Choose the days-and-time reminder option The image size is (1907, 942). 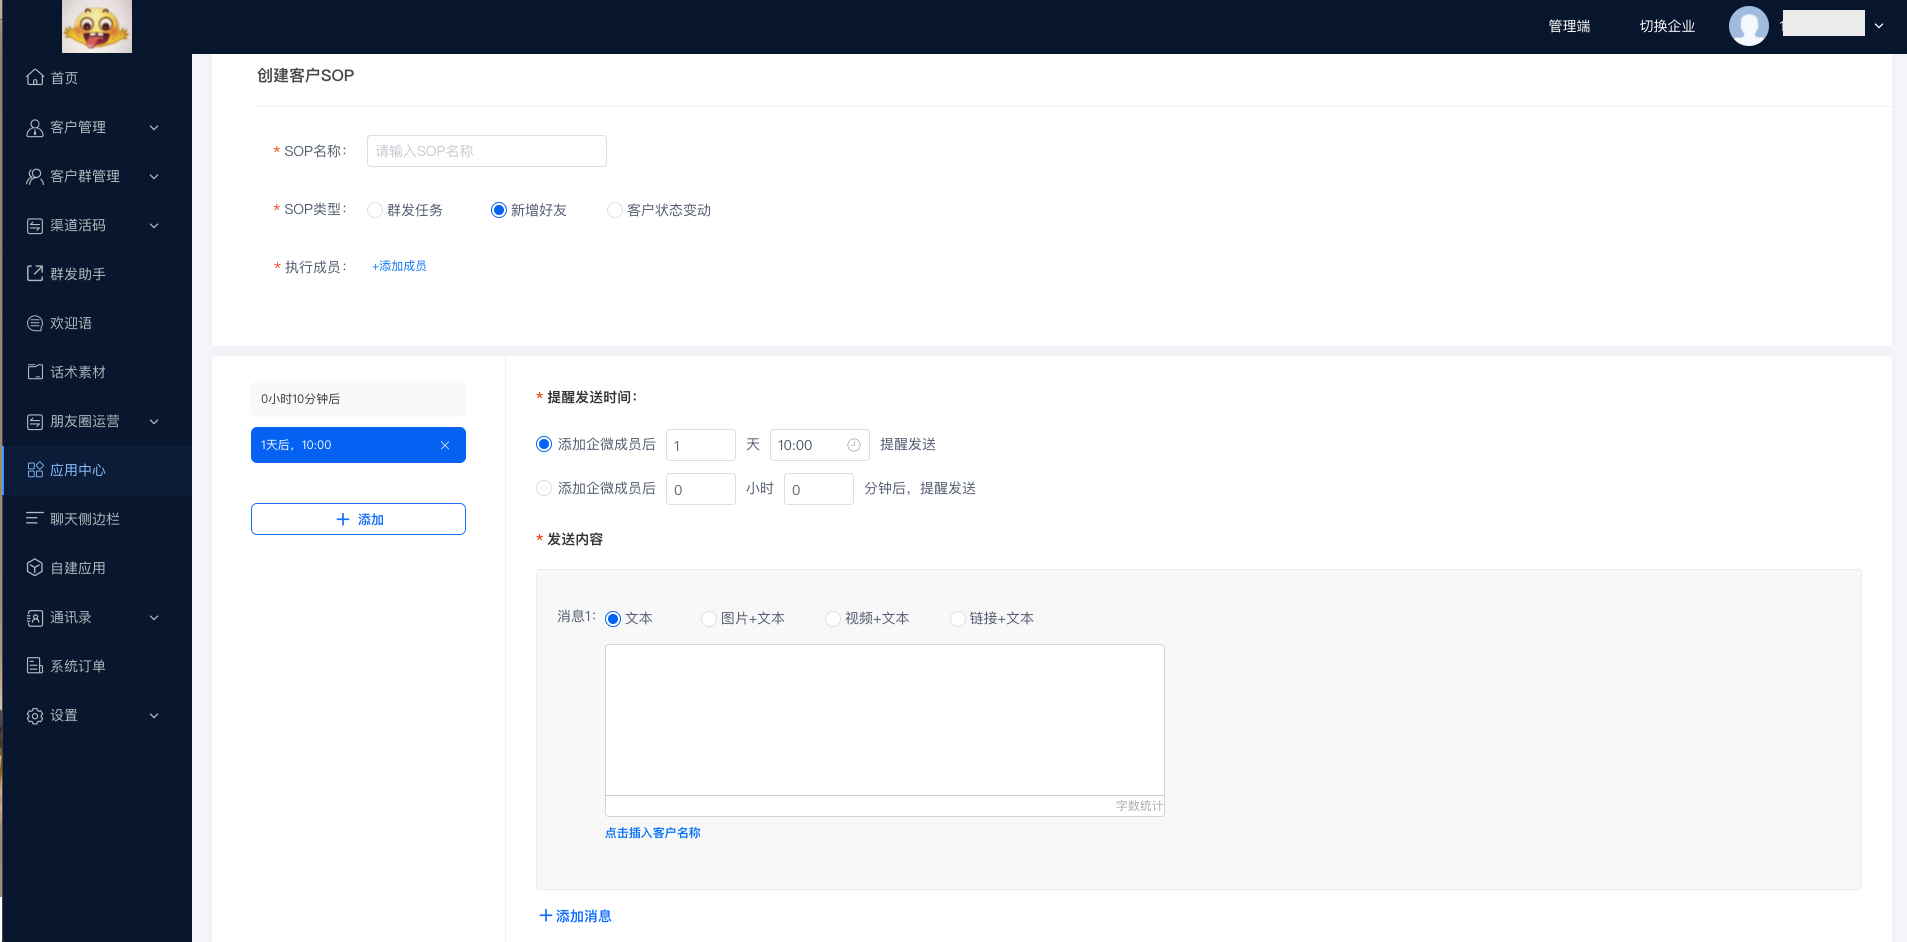pyautogui.click(x=544, y=444)
